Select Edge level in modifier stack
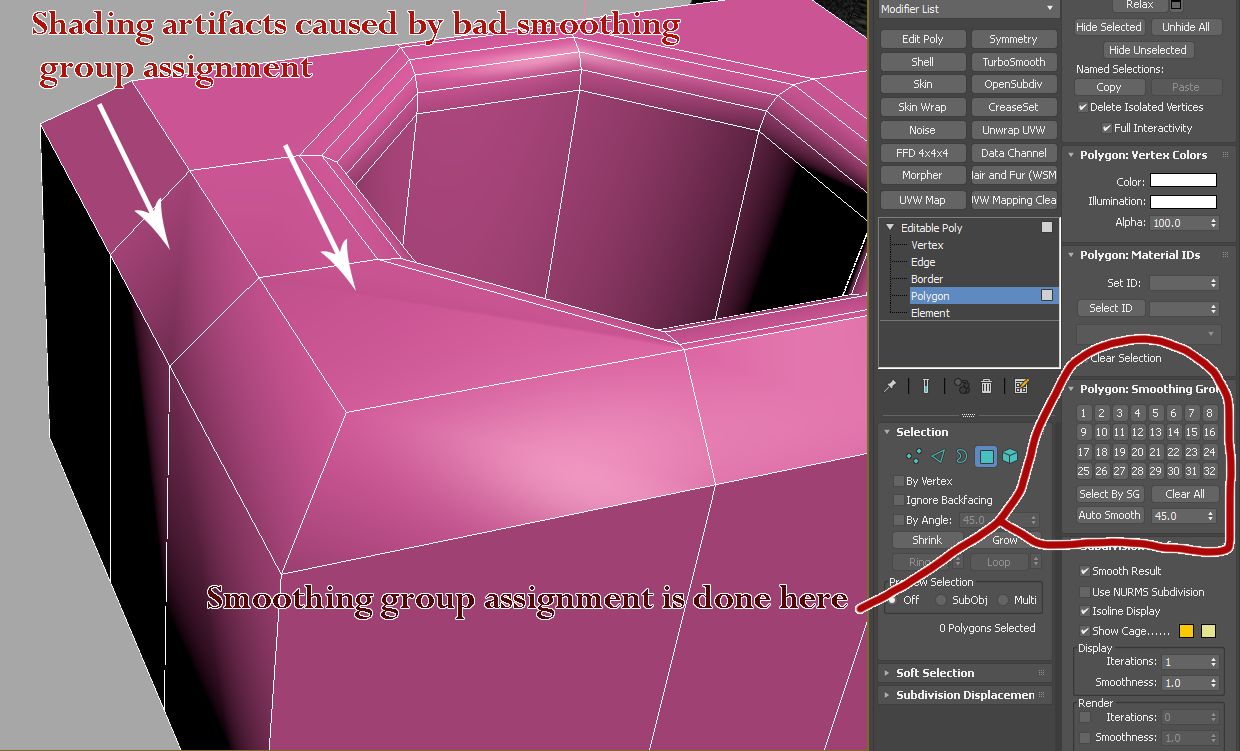1240x751 pixels. [x=923, y=262]
